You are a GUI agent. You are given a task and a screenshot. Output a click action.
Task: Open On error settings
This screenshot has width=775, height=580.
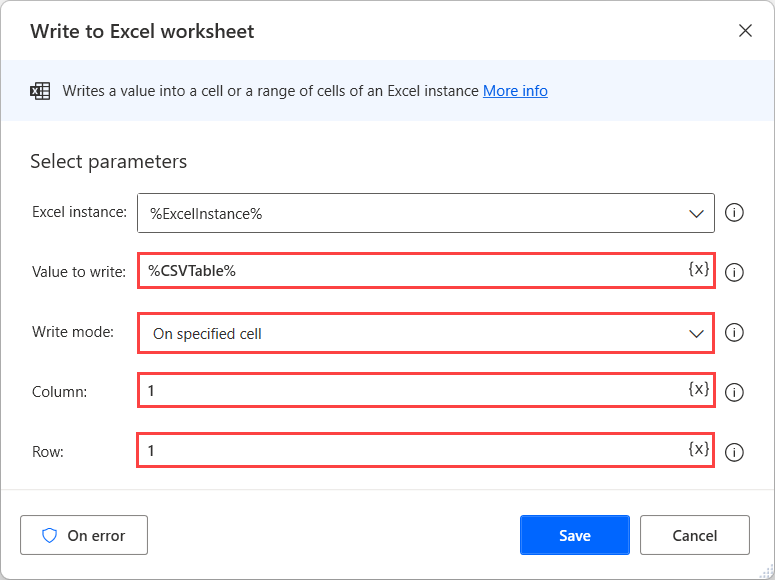(84, 535)
